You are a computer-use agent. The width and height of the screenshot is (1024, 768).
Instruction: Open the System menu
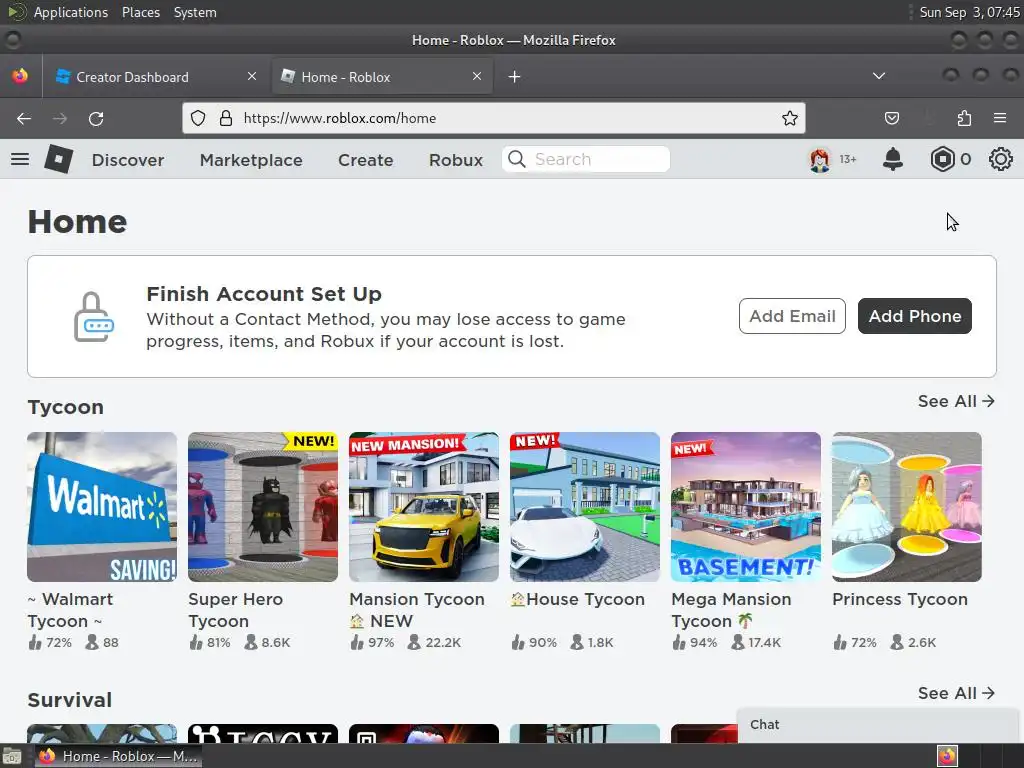coord(195,12)
